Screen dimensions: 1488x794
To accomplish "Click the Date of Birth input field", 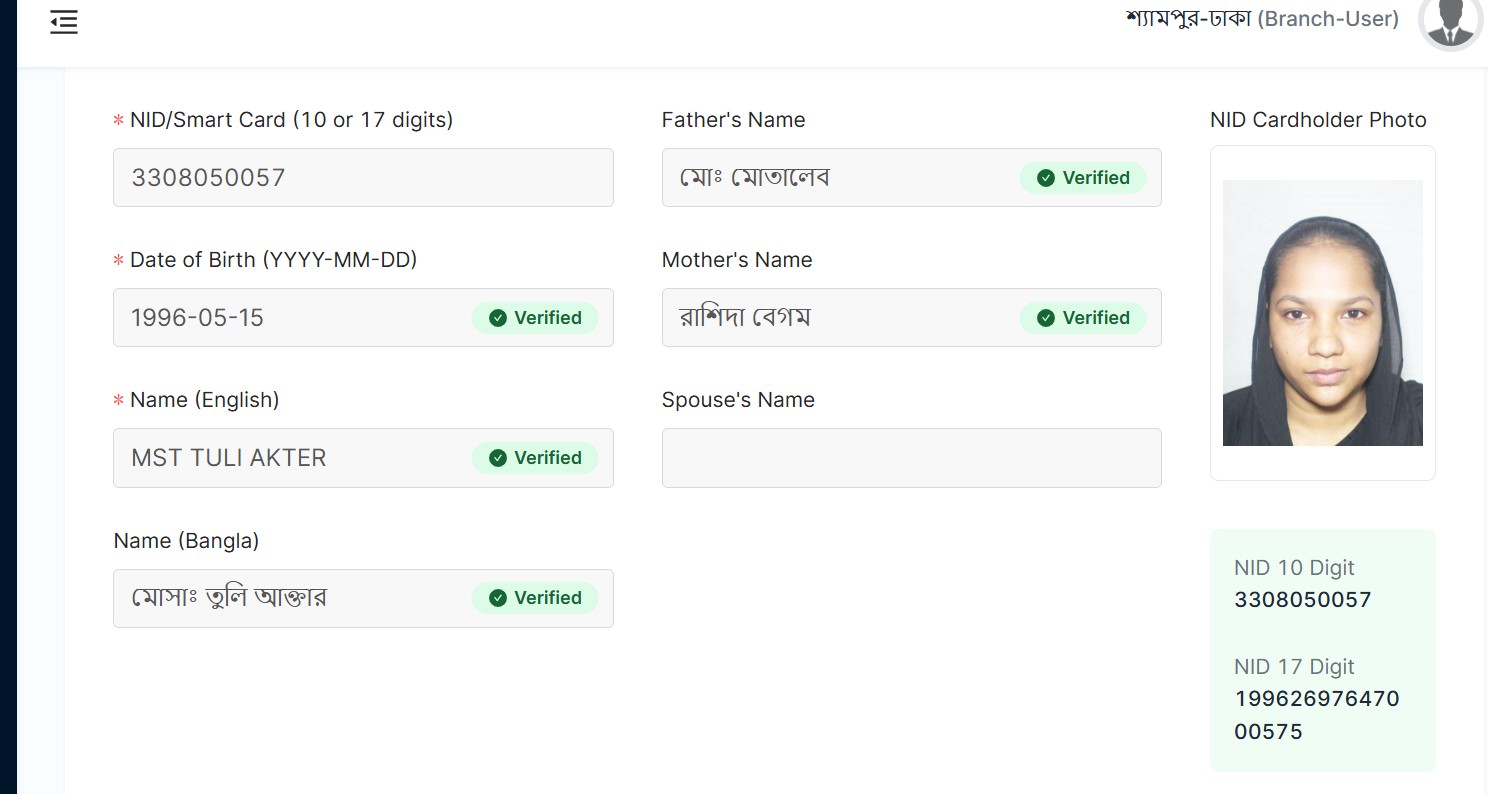I will [290, 318].
